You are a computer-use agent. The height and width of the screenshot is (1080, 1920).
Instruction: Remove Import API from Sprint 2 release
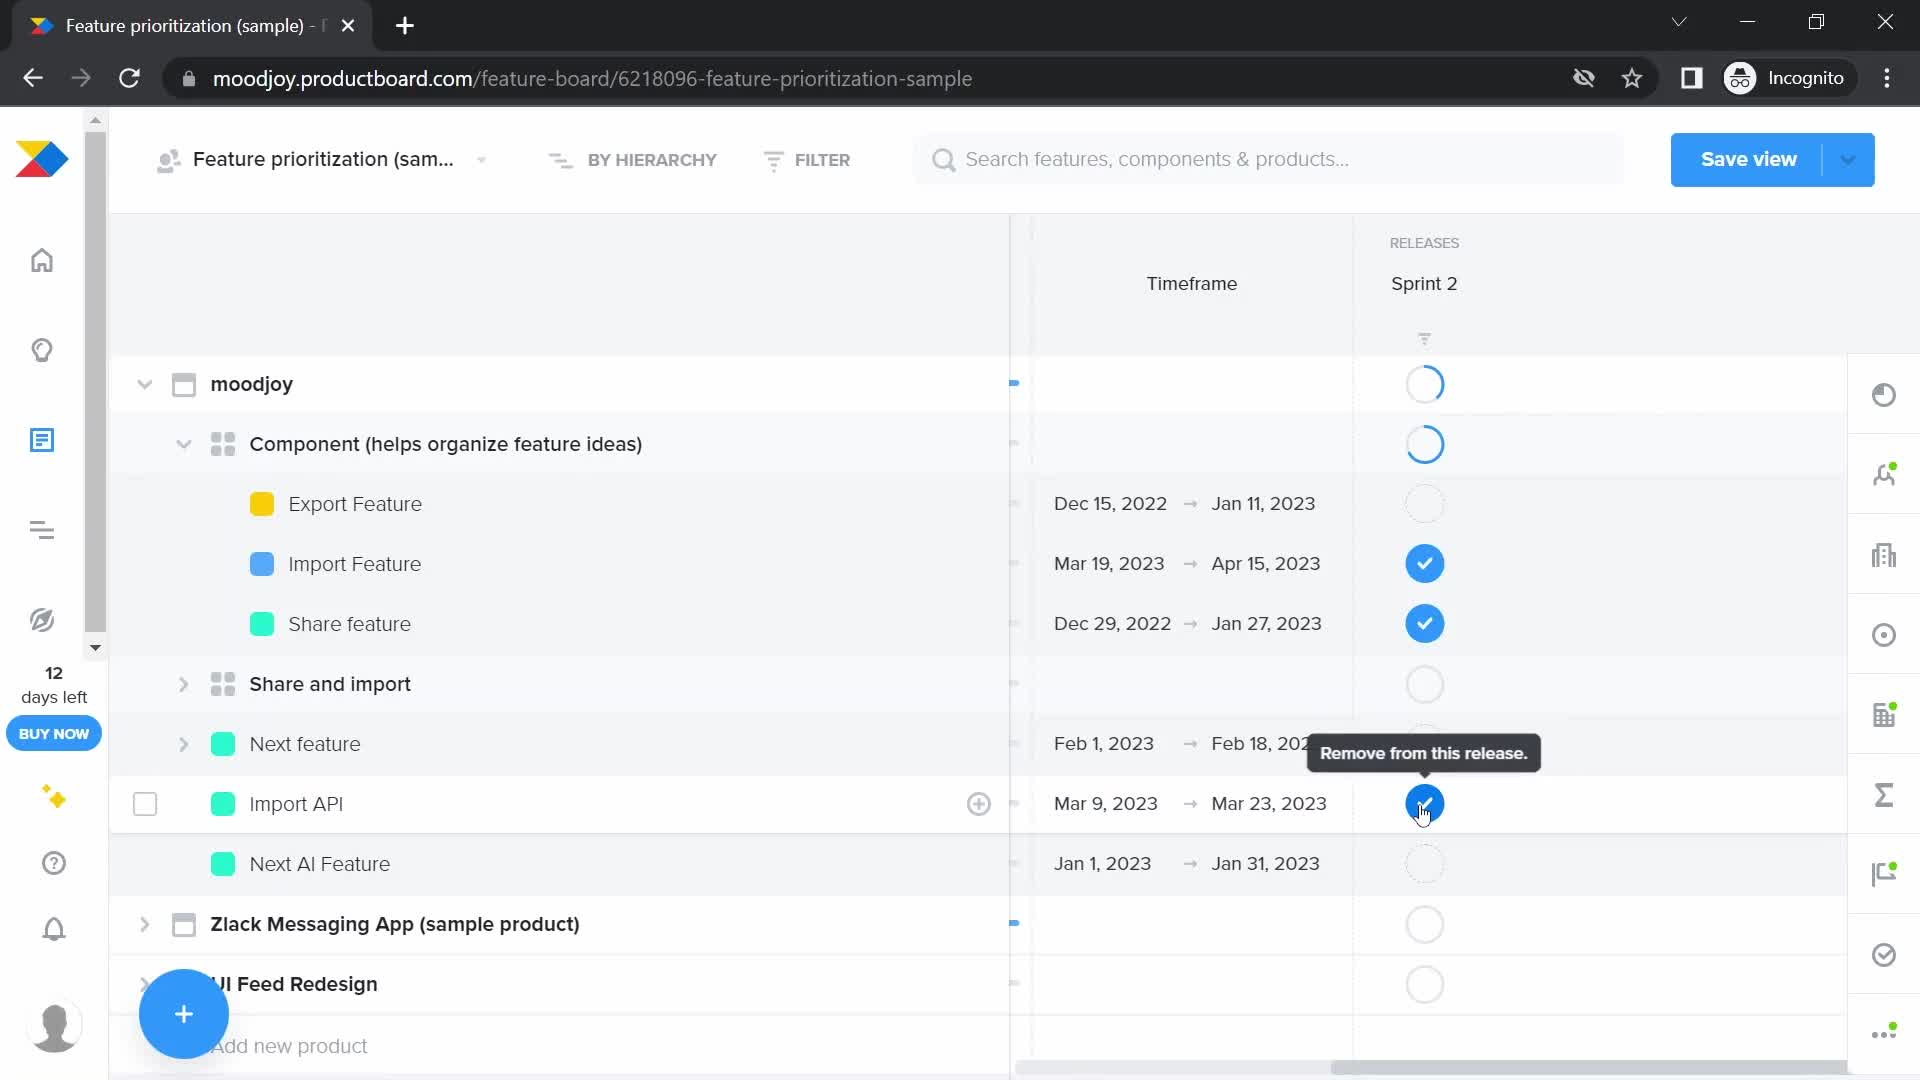[1424, 804]
